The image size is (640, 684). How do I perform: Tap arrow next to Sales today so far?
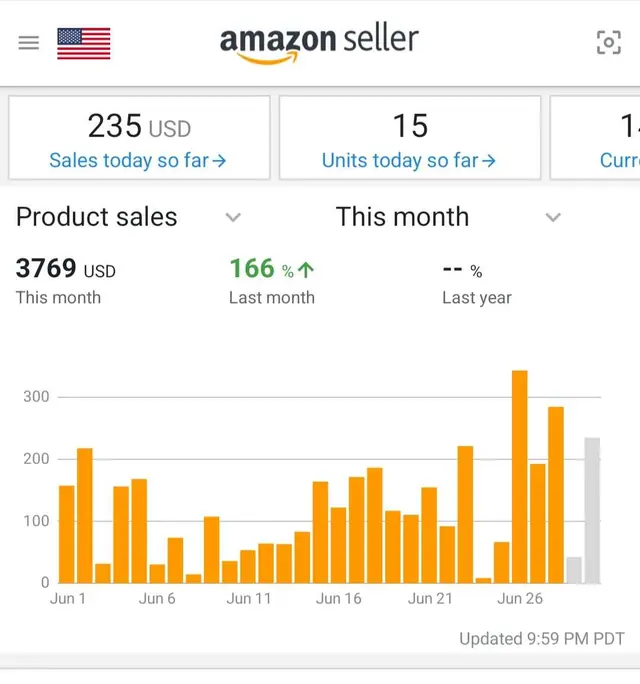tap(219, 161)
